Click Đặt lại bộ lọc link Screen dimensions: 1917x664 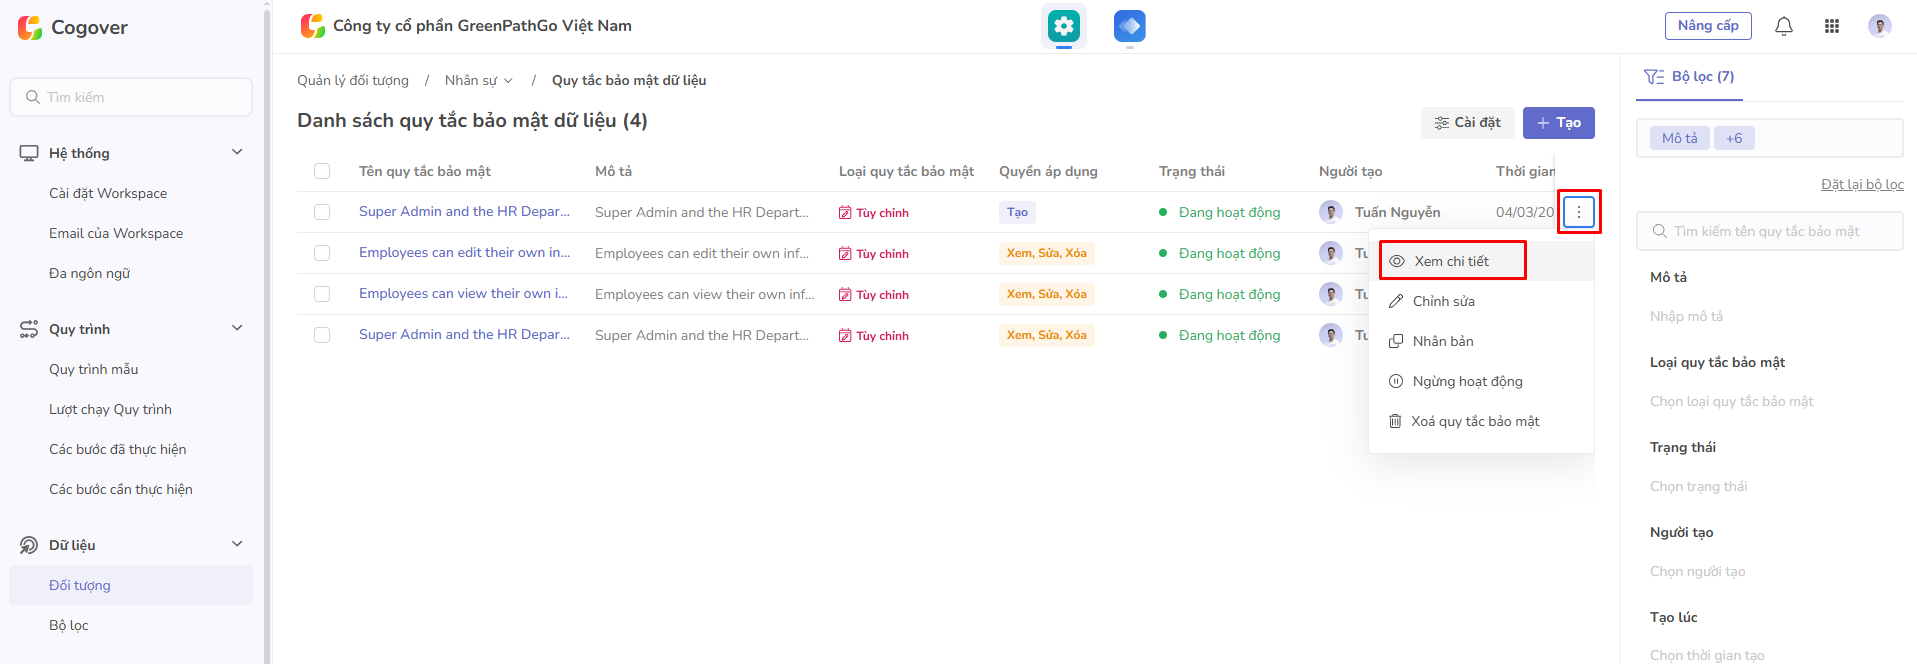pos(1862,184)
